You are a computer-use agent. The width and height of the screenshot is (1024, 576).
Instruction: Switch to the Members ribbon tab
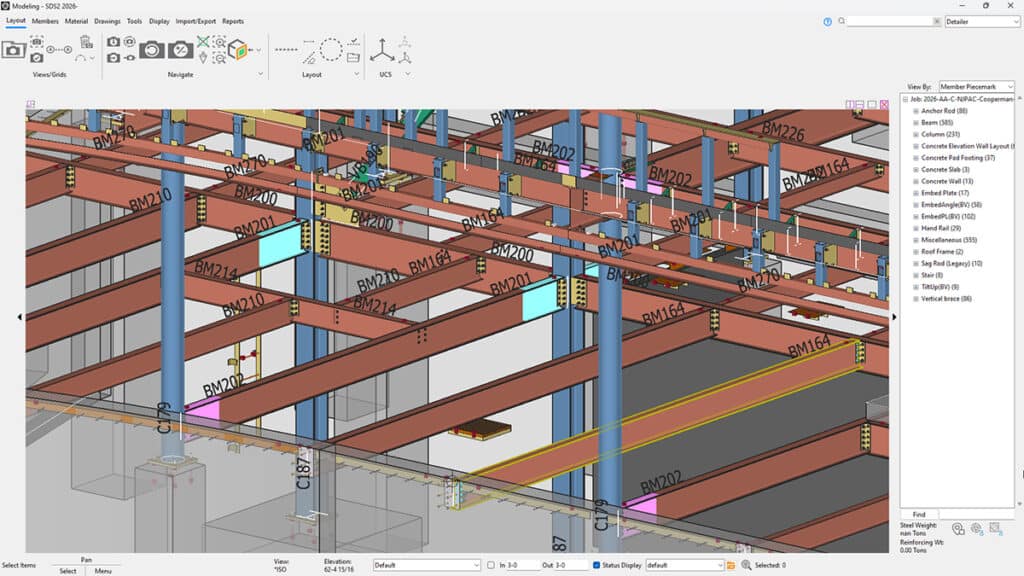pos(43,20)
